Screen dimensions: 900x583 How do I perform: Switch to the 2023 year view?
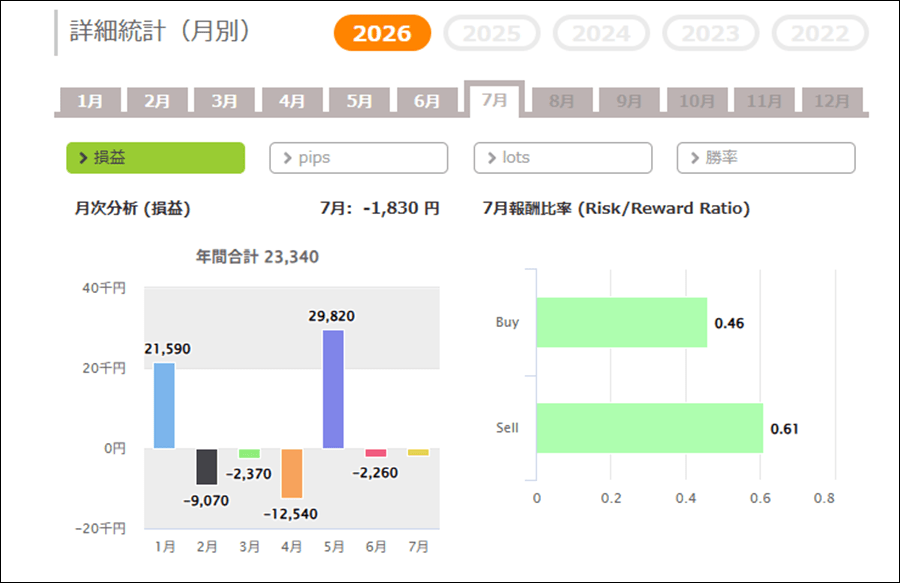(x=711, y=33)
